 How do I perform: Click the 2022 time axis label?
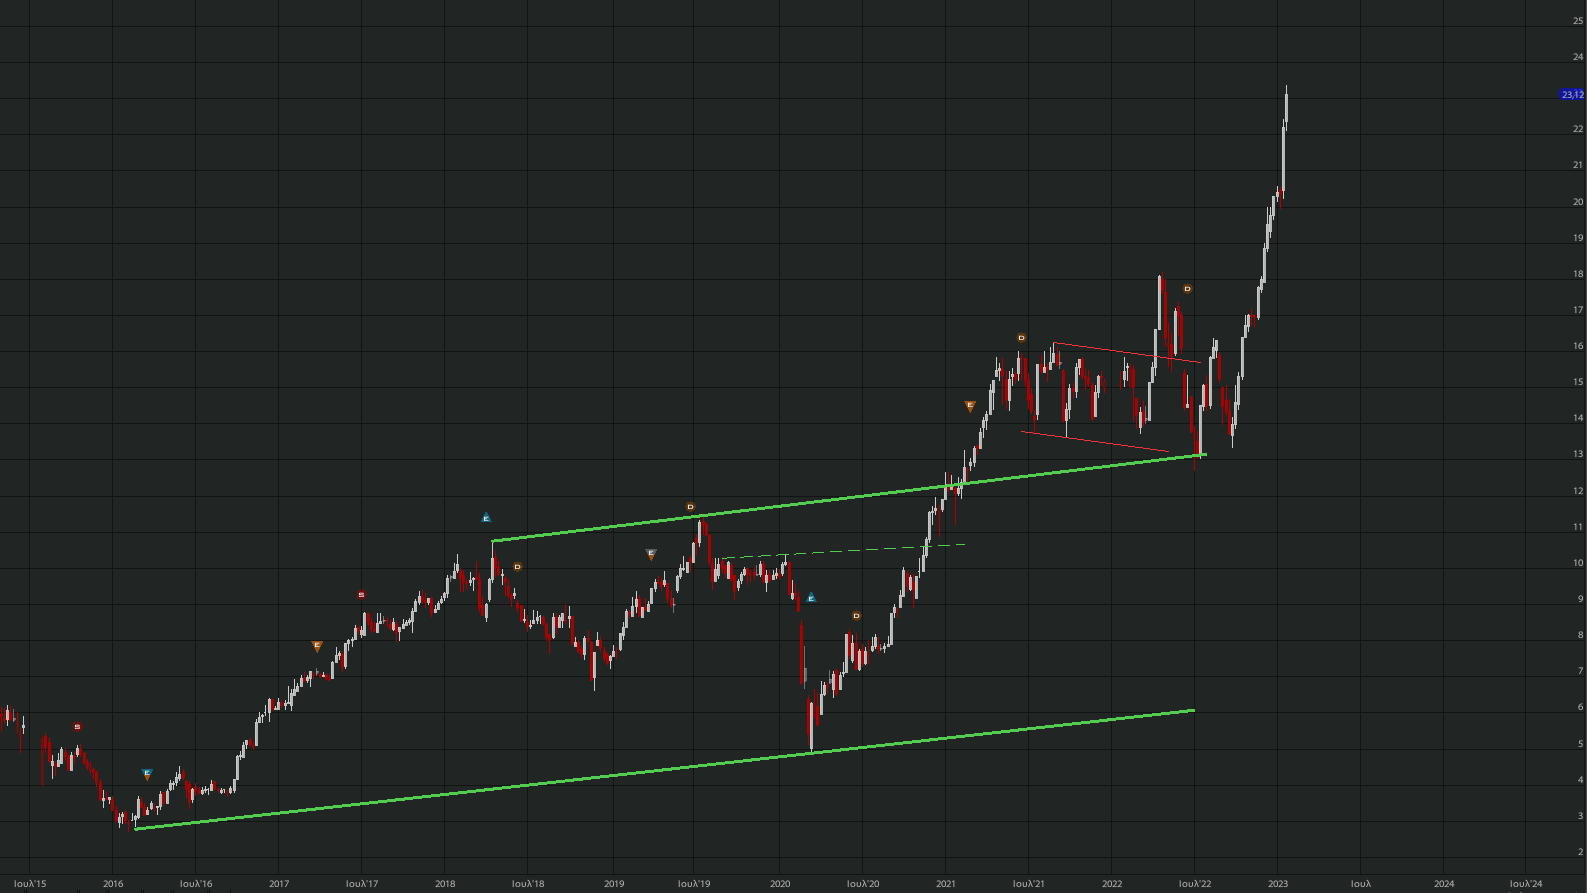[1112, 884]
